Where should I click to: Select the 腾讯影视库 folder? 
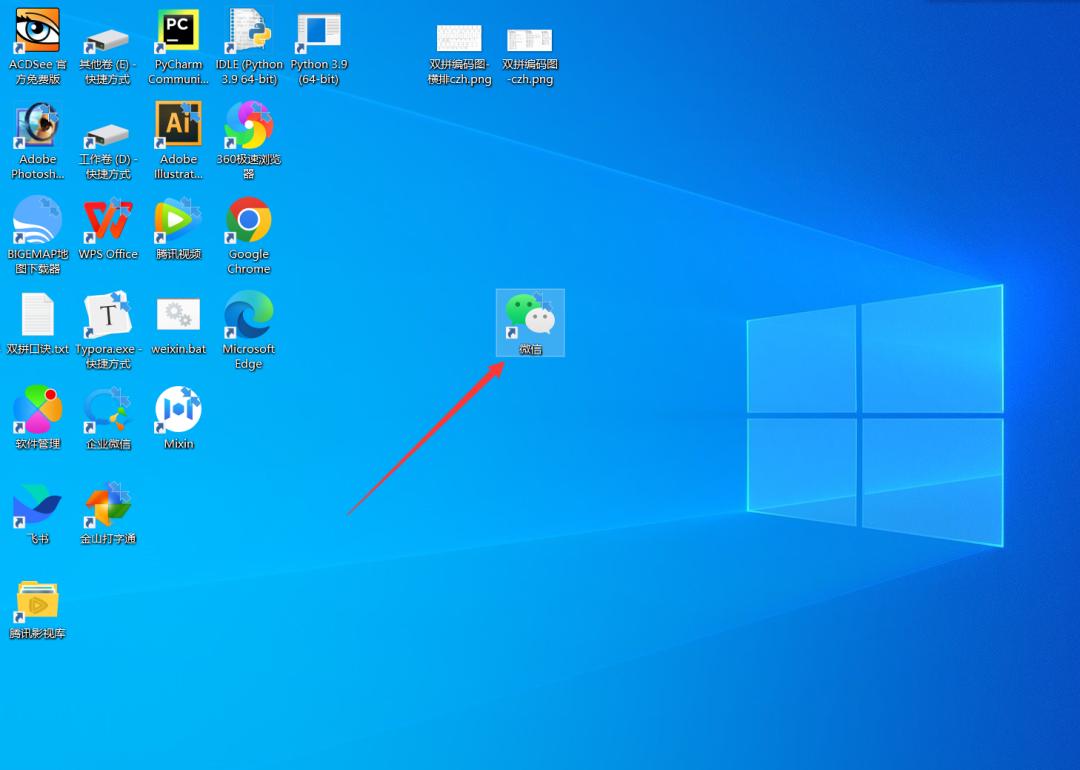tap(38, 600)
